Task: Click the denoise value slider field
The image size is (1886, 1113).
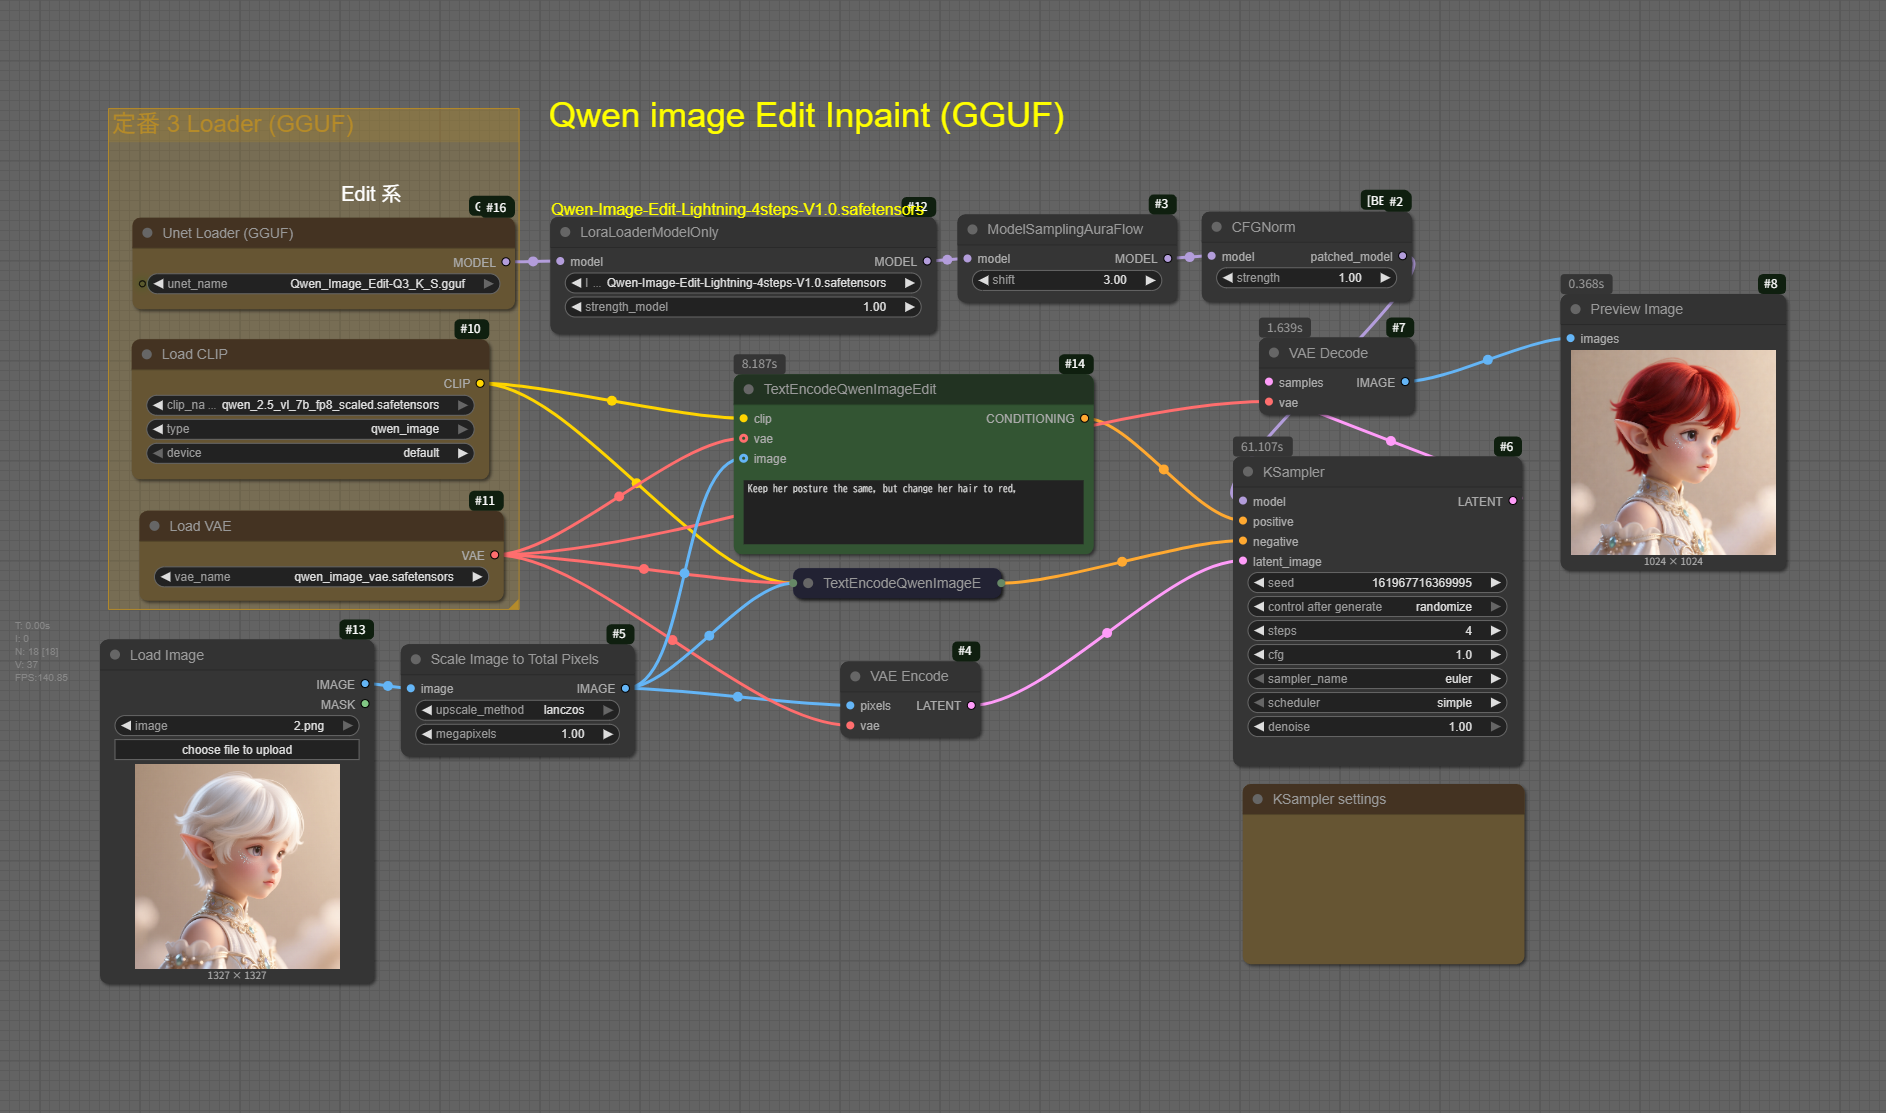Action: tap(1378, 727)
